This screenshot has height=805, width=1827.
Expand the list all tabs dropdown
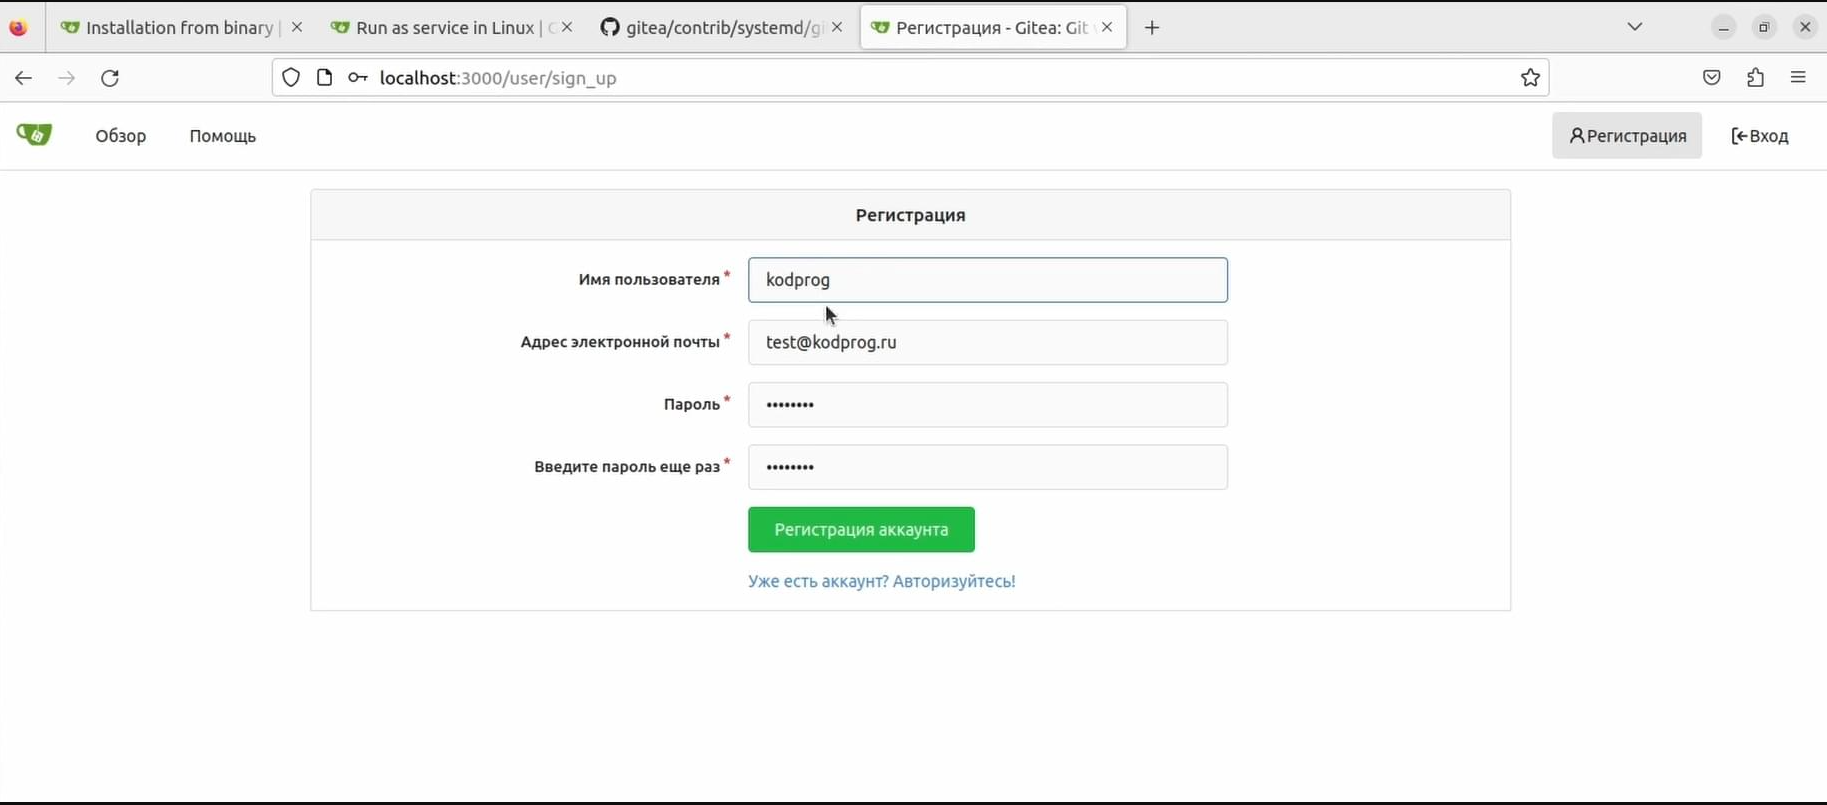pyautogui.click(x=1635, y=27)
